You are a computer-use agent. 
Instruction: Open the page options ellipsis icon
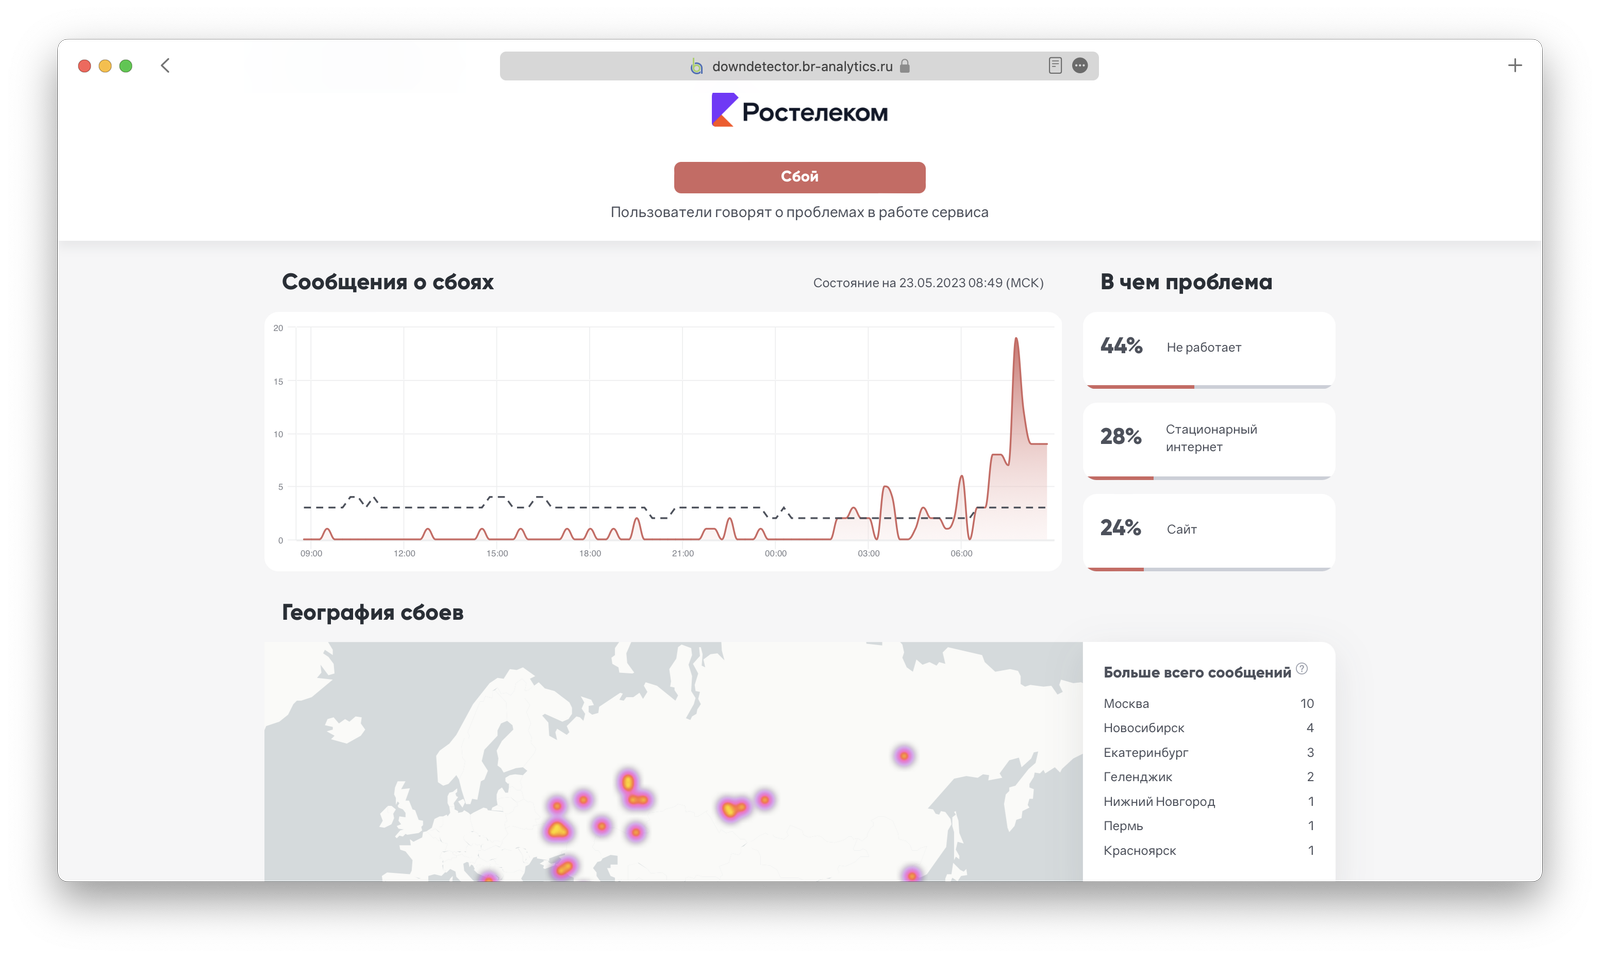point(1080,66)
